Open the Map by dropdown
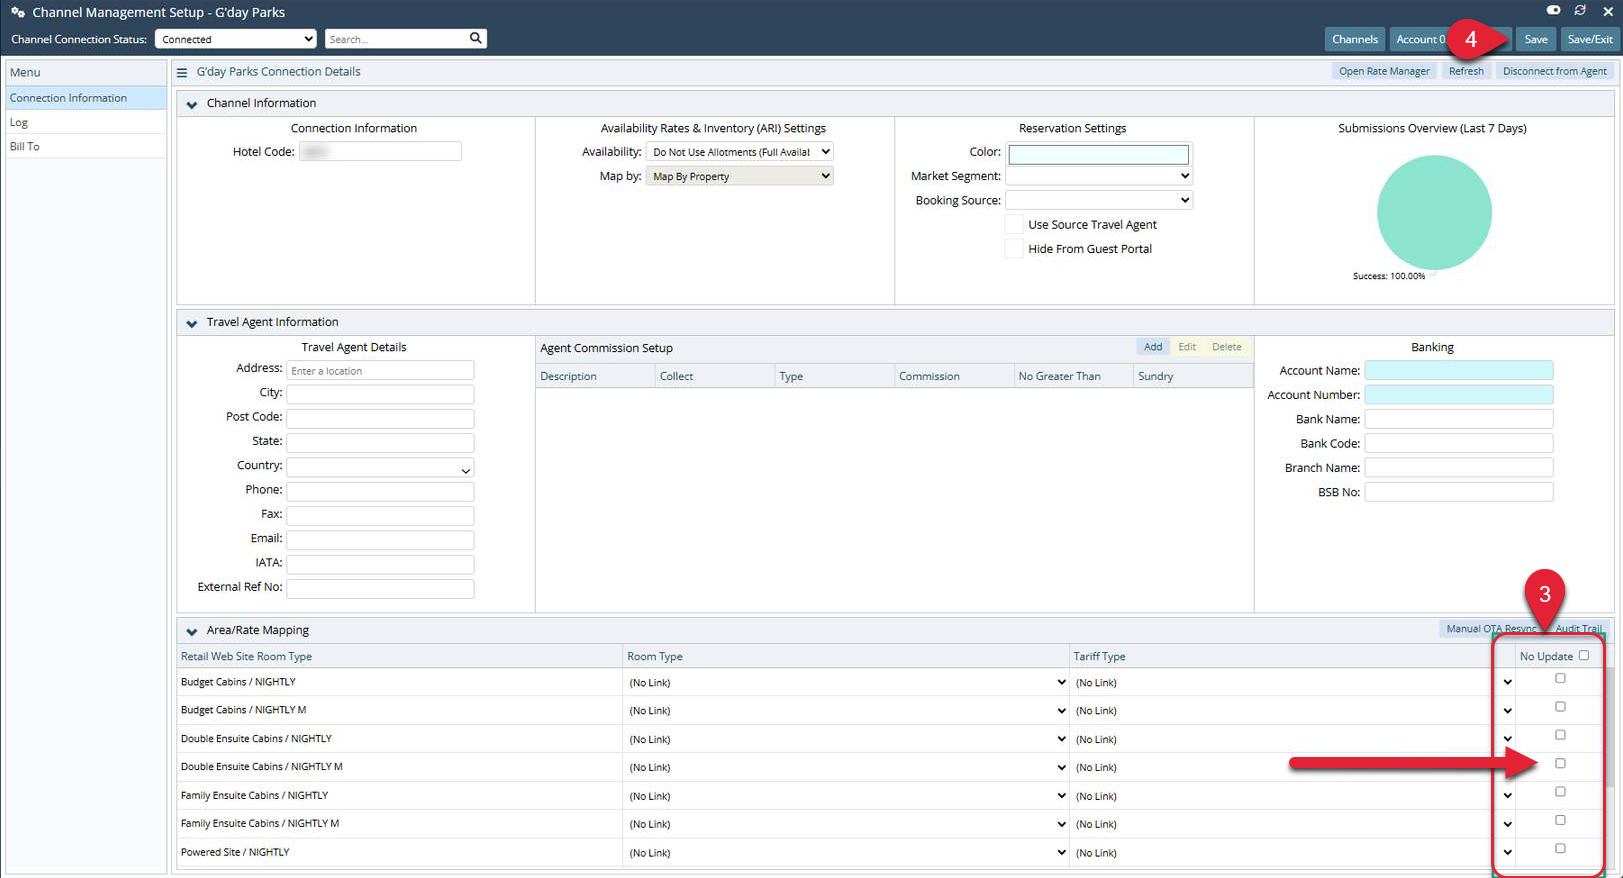Viewport: 1623px width, 878px height. pyautogui.click(x=740, y=176)
